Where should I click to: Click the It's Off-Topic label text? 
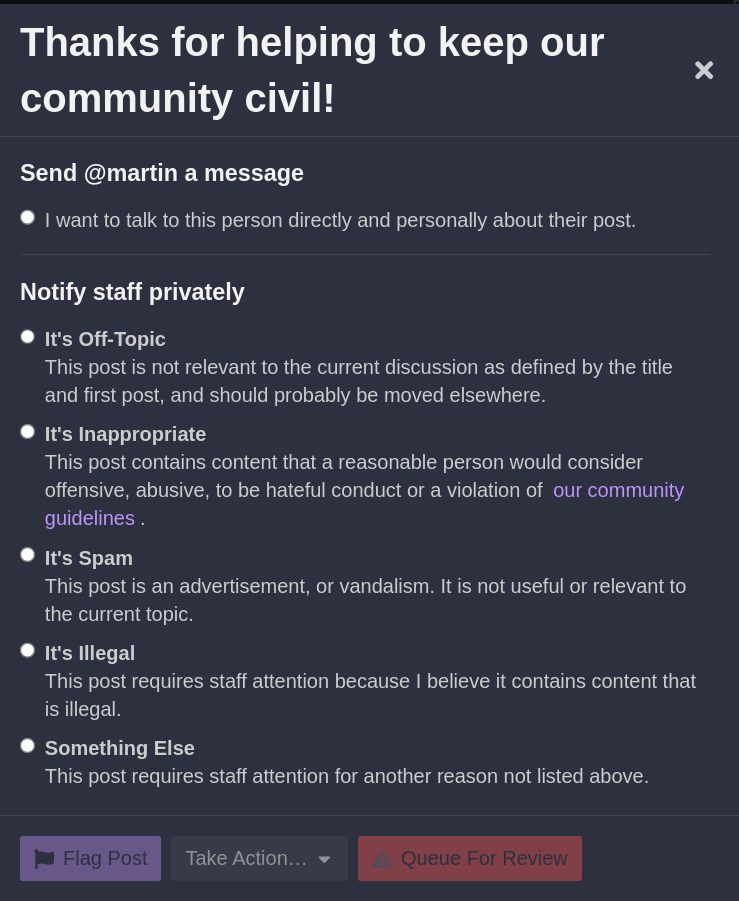pyautogui.click(x=105, y=339)
